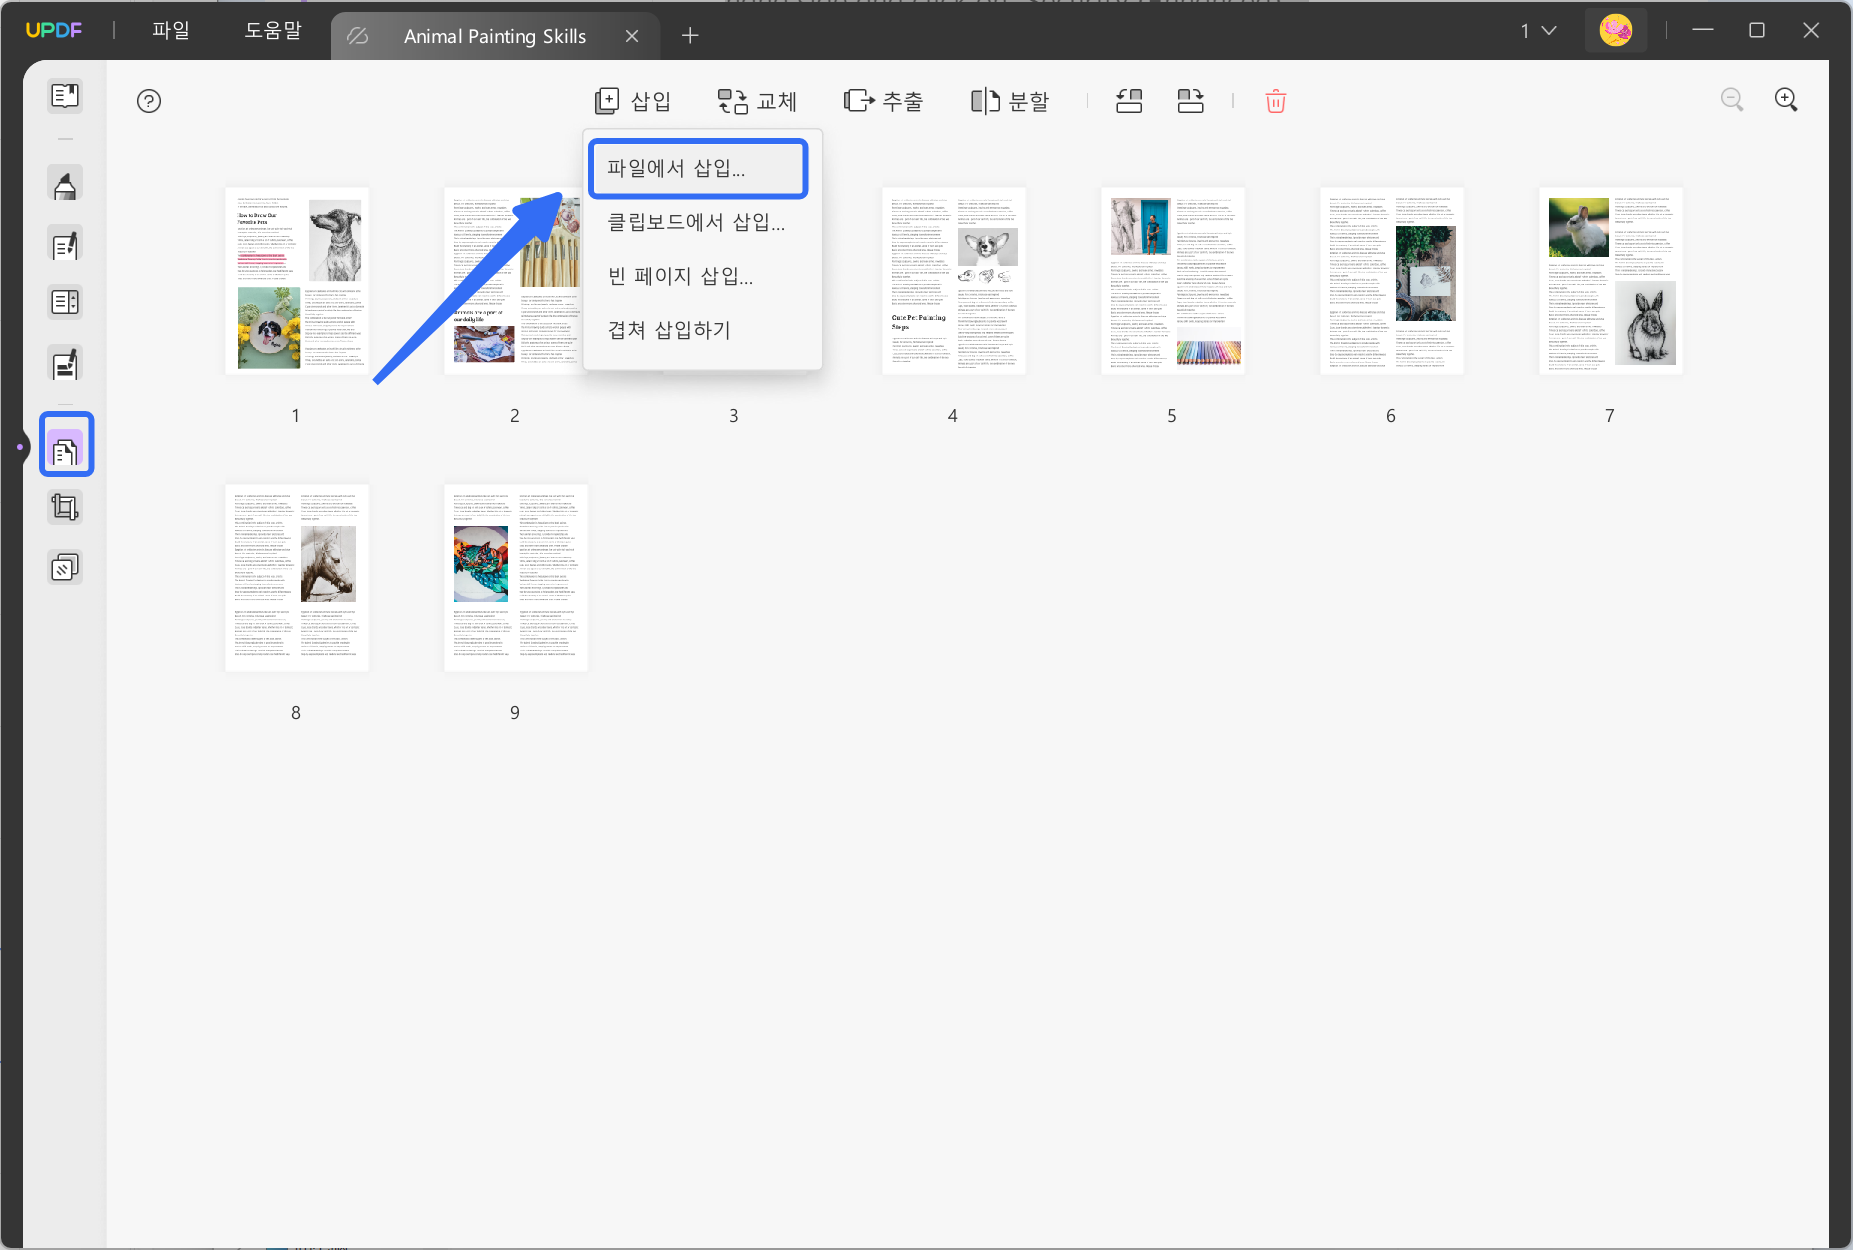Add a new tab with plus button
The width and height of the screenshot is (1853, 1250).
click(x=690, y=36)
